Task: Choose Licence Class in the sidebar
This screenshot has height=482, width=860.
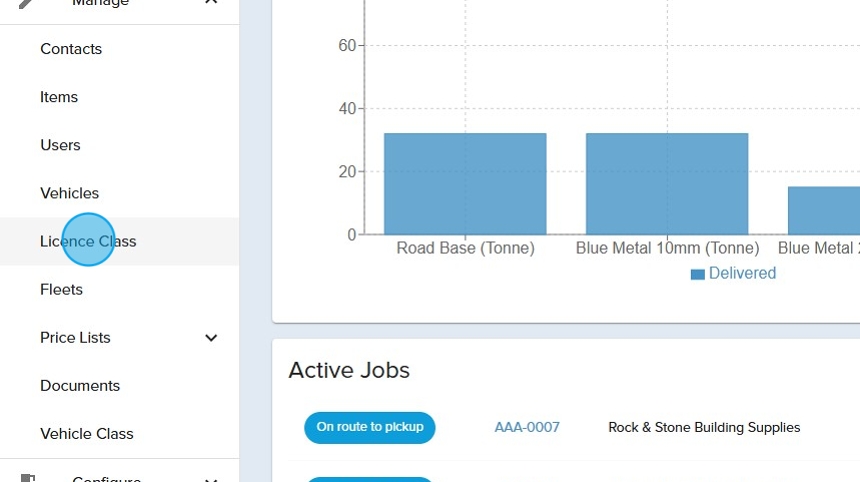Action: [88, 241]
